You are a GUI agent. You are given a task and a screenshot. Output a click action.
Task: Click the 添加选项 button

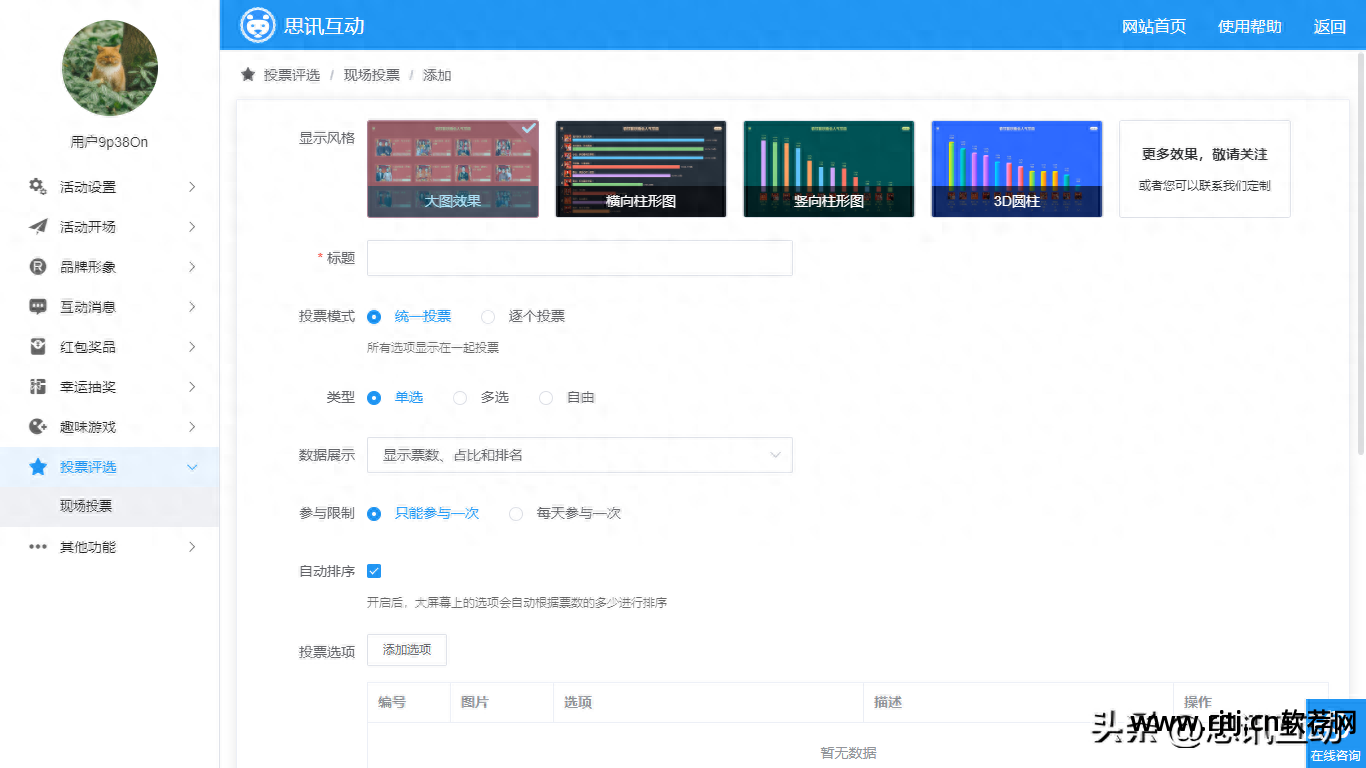pos(406,649)
